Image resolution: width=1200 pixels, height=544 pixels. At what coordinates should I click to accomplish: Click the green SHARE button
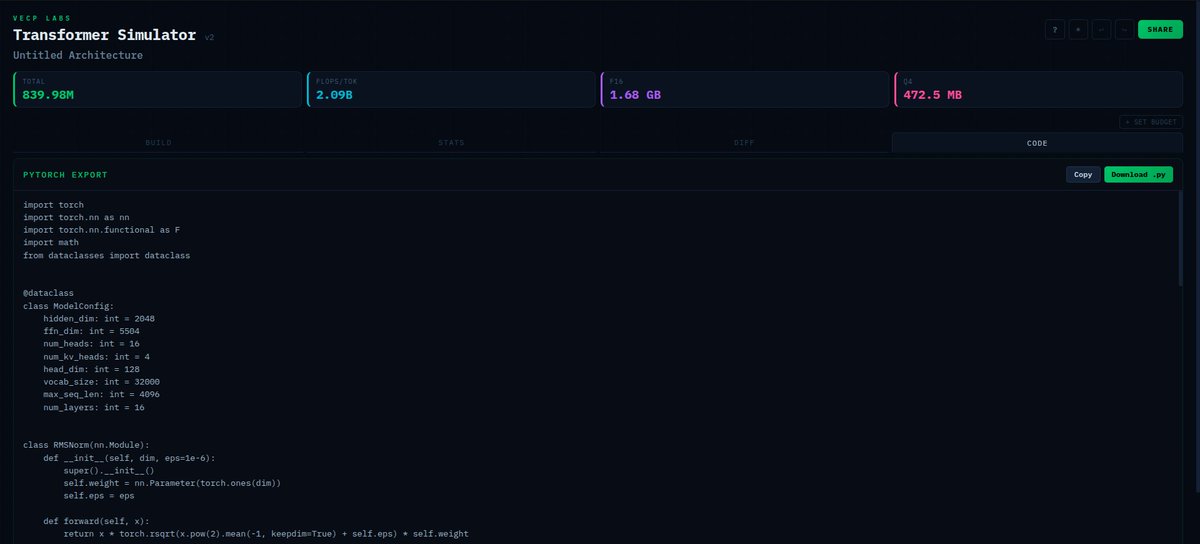(x=1160, y=30)
